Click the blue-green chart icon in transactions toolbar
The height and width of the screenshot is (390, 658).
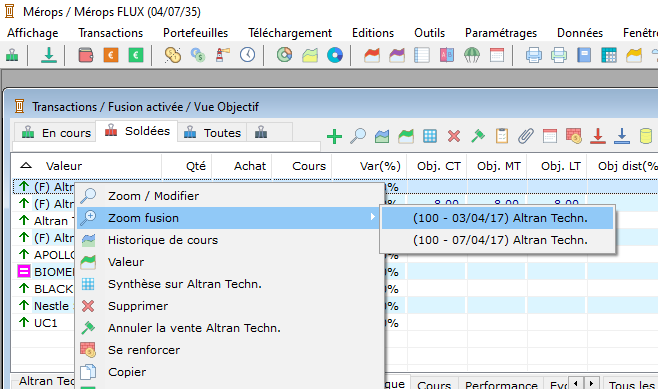(382, 136)
